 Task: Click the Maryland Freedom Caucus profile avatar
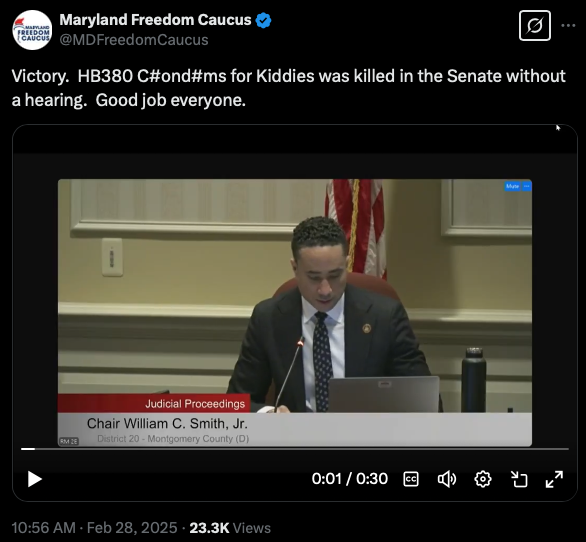pyautogui.click(x=32, y=30)
